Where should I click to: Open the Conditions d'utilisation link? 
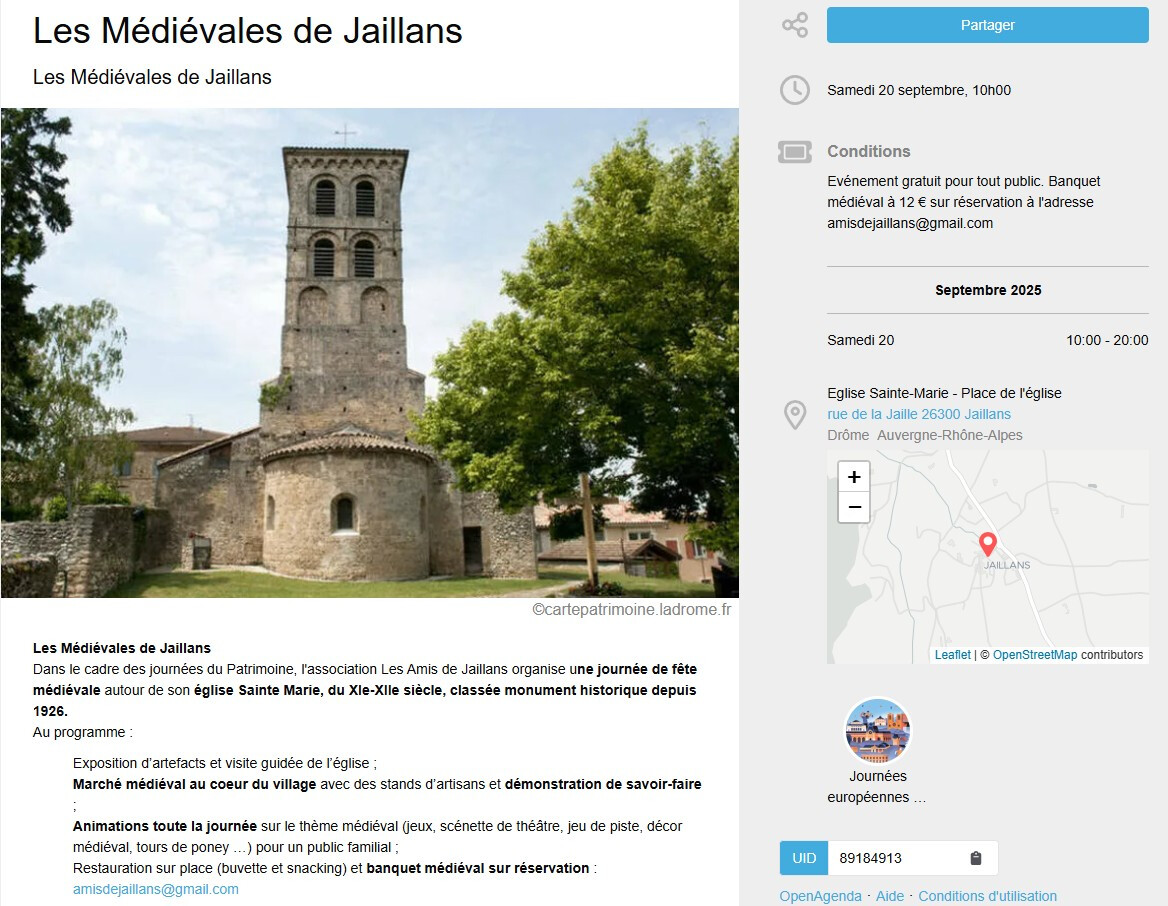pos(987,896)
